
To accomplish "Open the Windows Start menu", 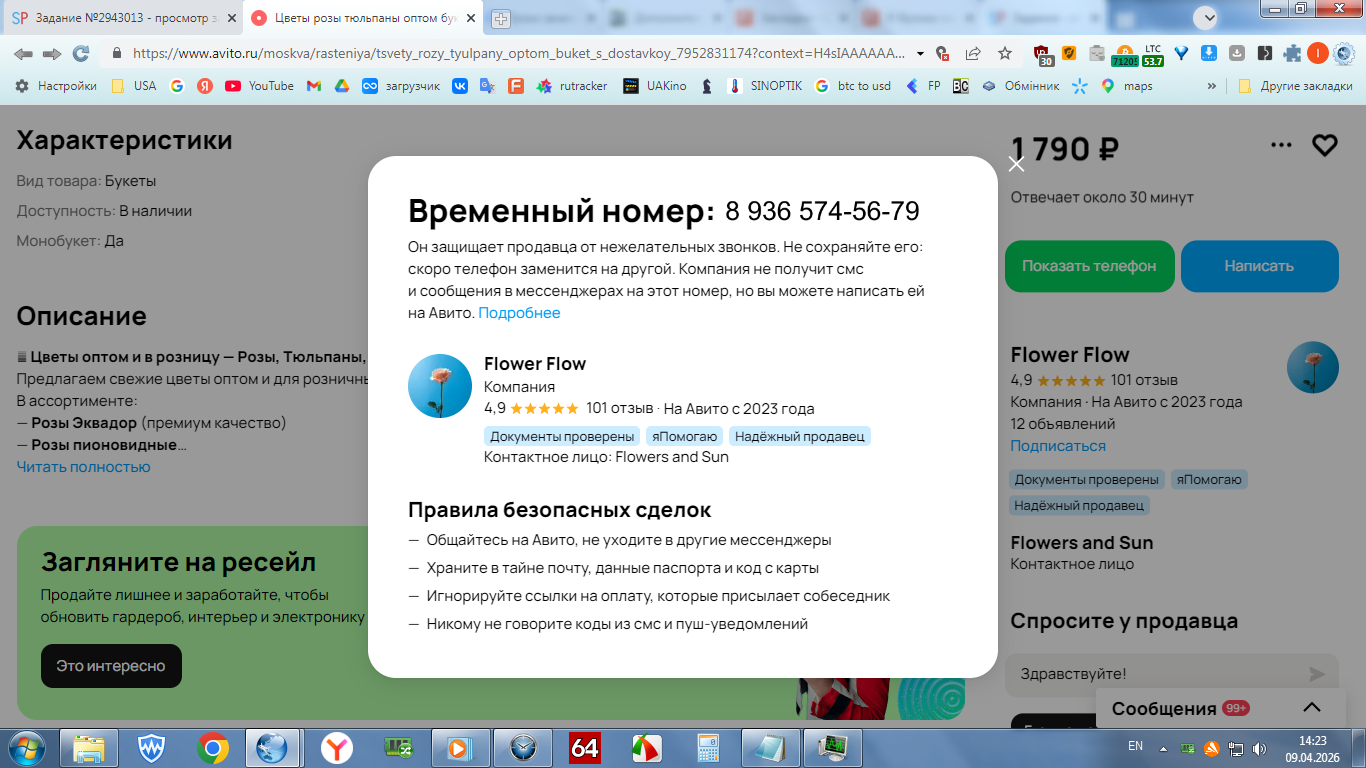I will 26,747.
